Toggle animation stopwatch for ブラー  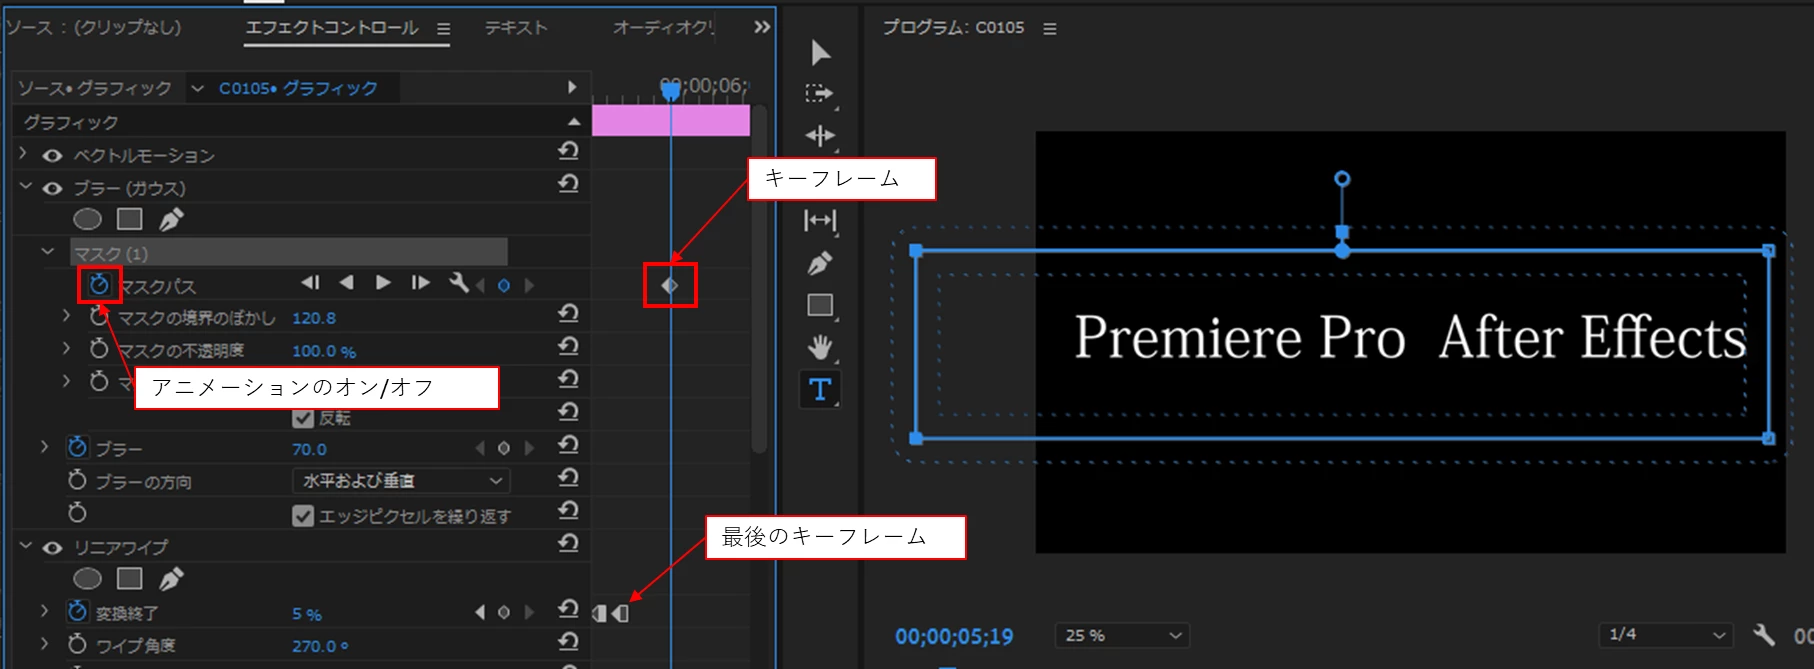[x=77, y=447]
